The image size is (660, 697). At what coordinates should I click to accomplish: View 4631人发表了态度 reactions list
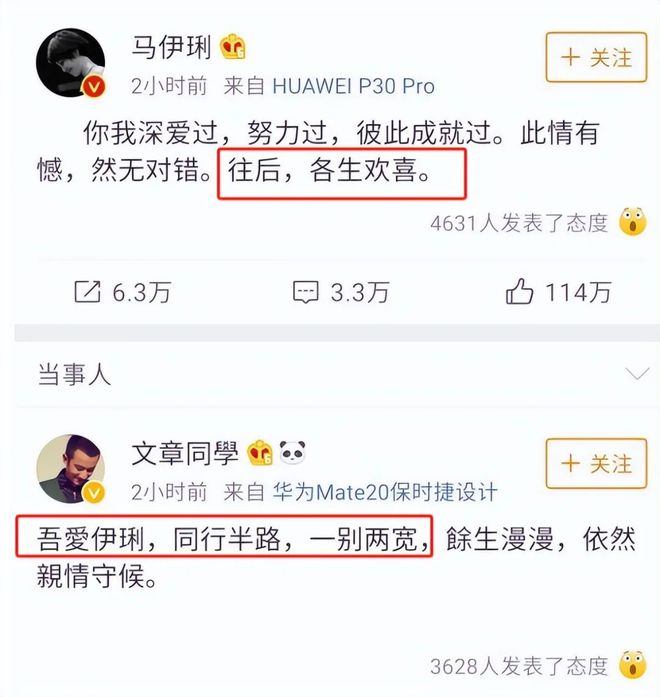coord(519,223)
